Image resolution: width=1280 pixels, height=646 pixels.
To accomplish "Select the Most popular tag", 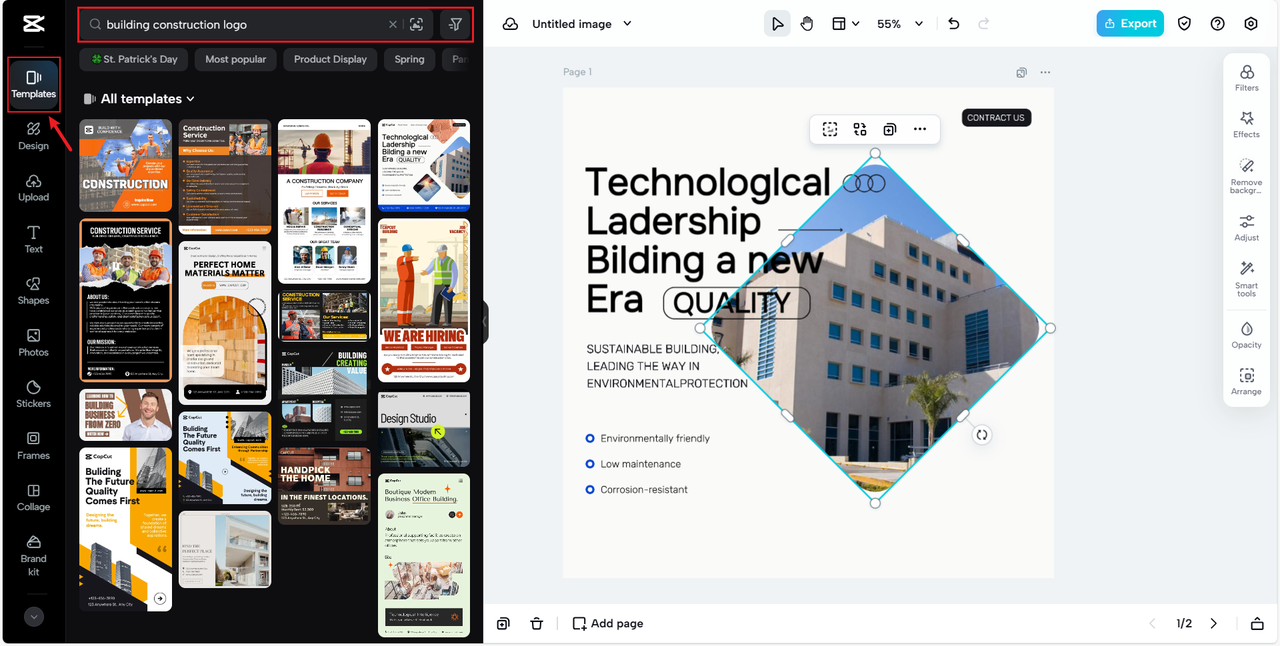I will pos(236,59).
